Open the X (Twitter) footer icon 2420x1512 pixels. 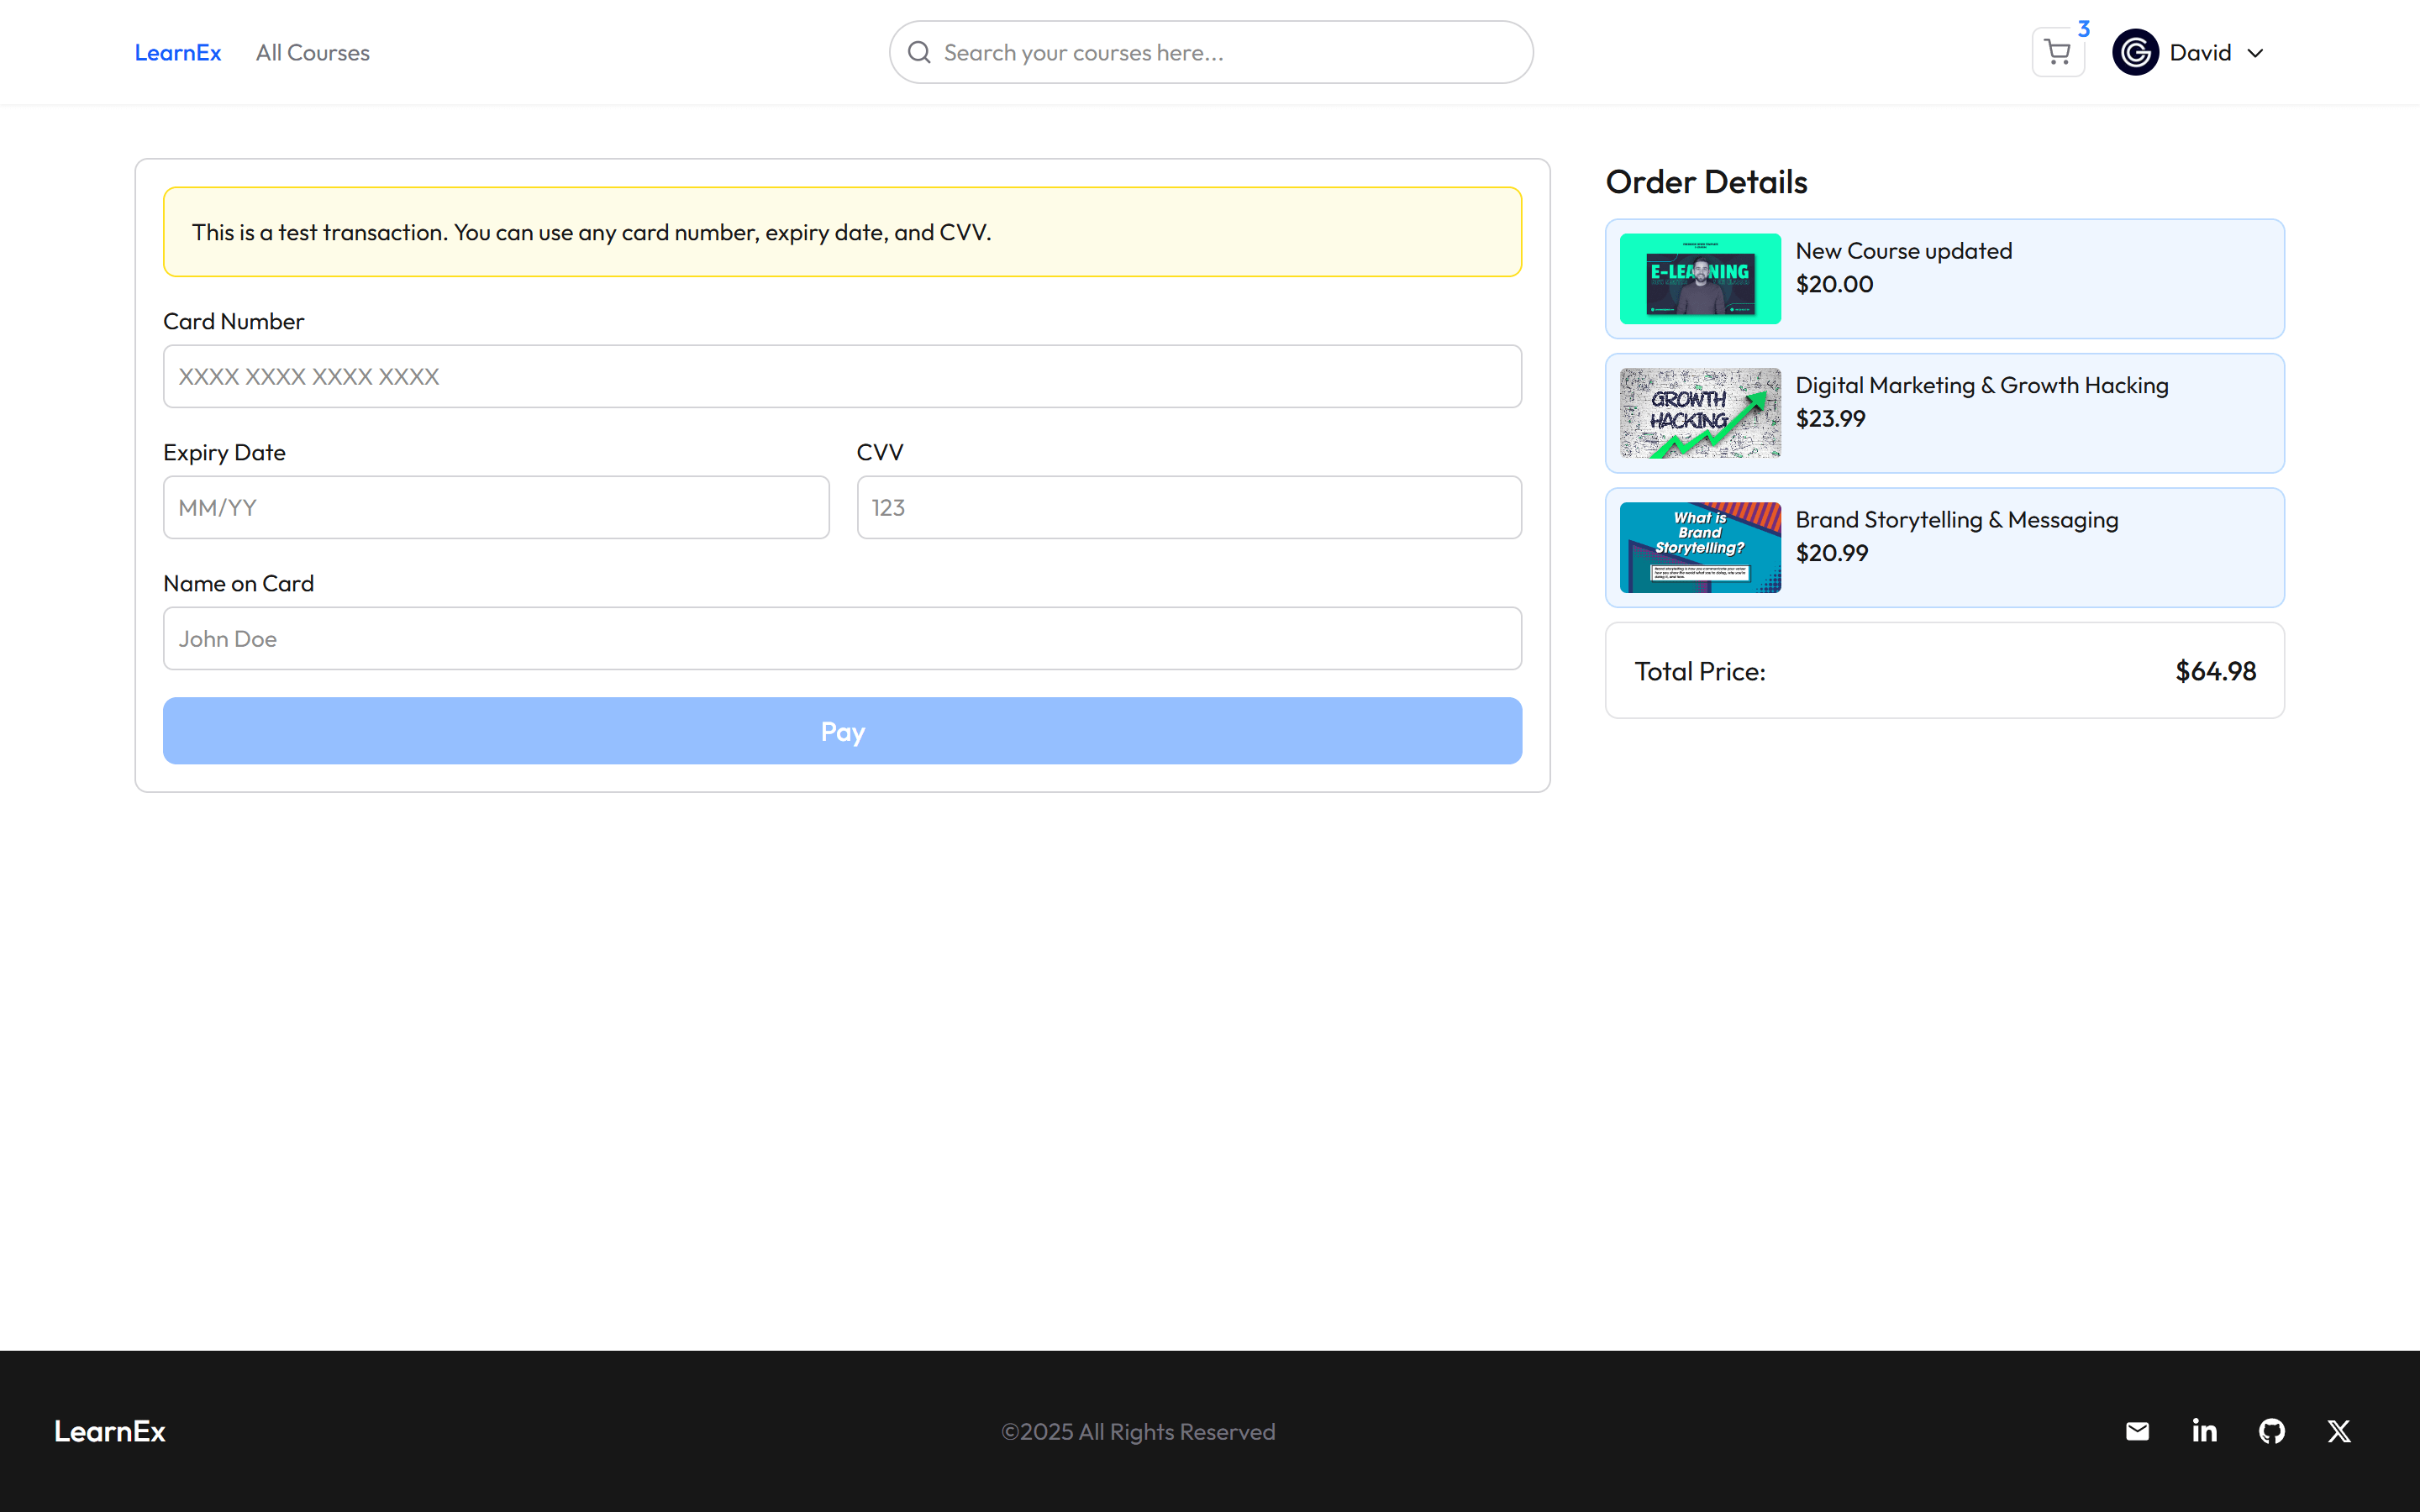point(2338,1431)
